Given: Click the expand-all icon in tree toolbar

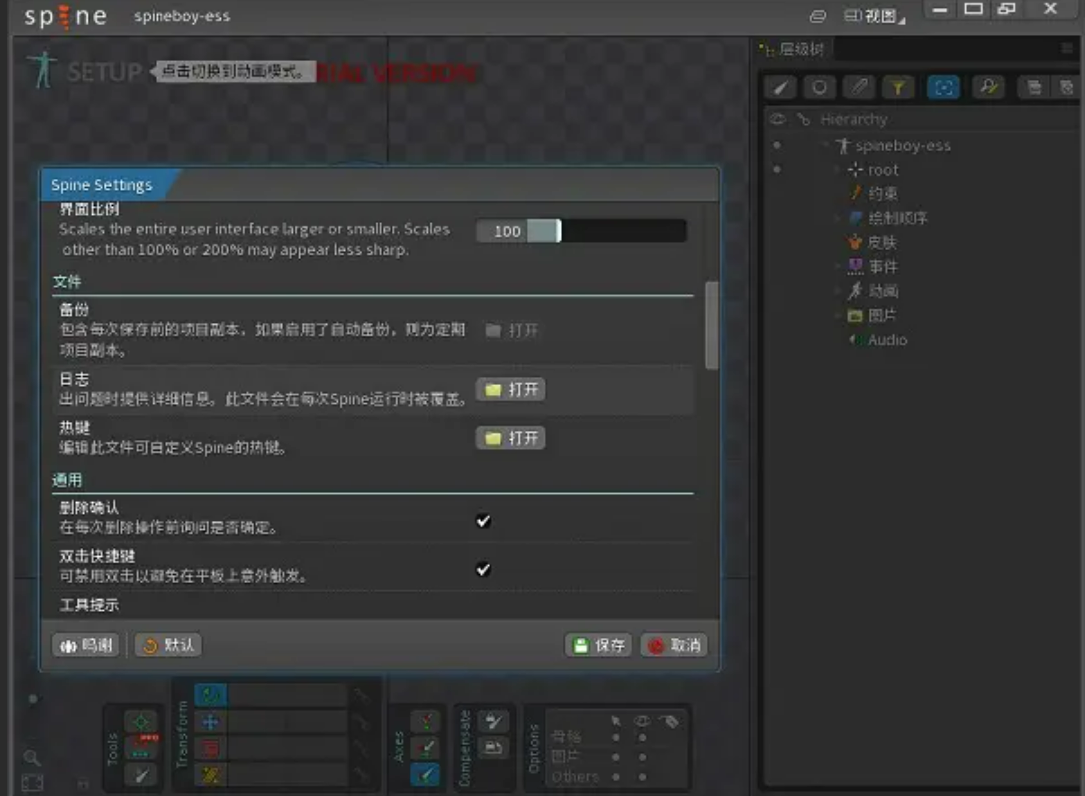Looking at the screenshot, I should click(x=1034, y=87).
